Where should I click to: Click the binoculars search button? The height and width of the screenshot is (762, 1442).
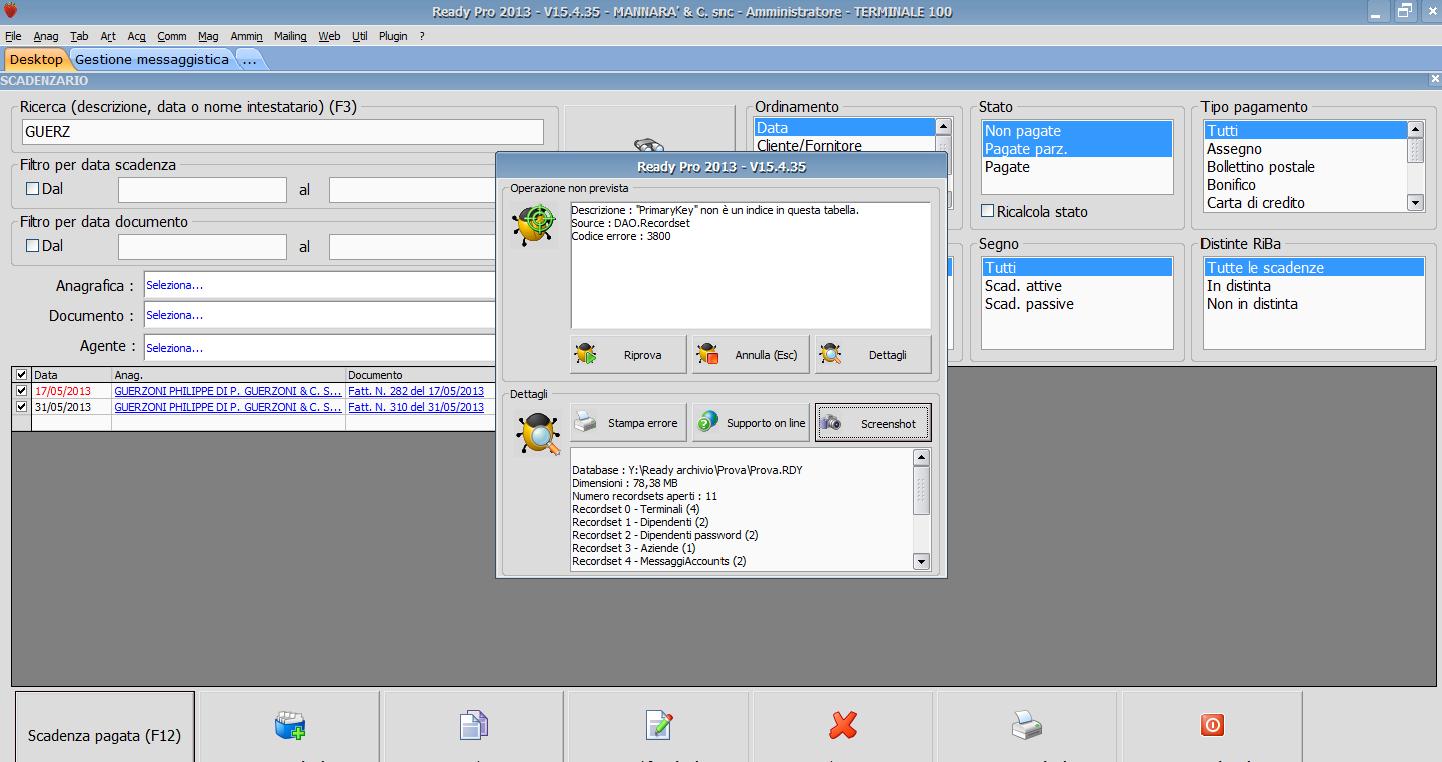(x=650, y=145)
